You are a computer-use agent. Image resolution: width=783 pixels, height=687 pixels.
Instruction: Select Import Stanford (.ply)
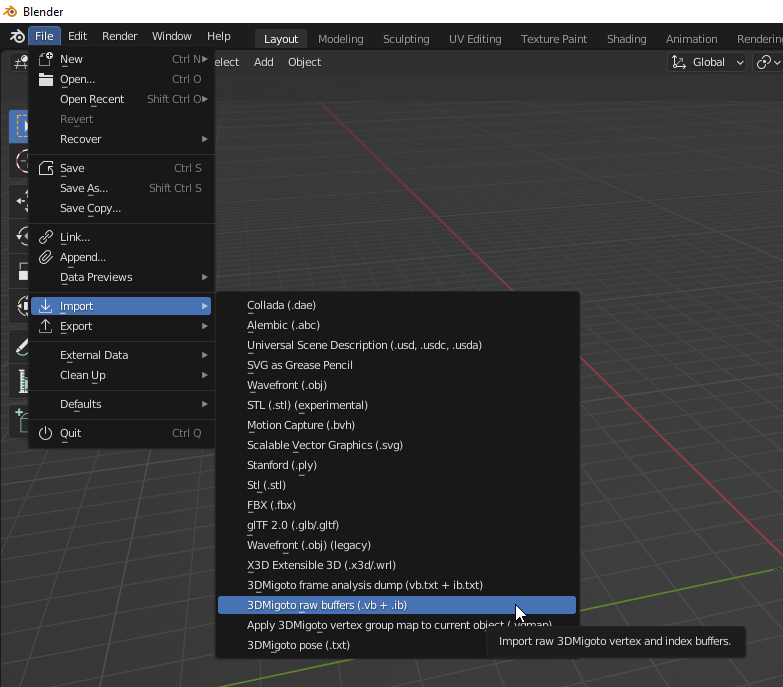coord(397,465)
